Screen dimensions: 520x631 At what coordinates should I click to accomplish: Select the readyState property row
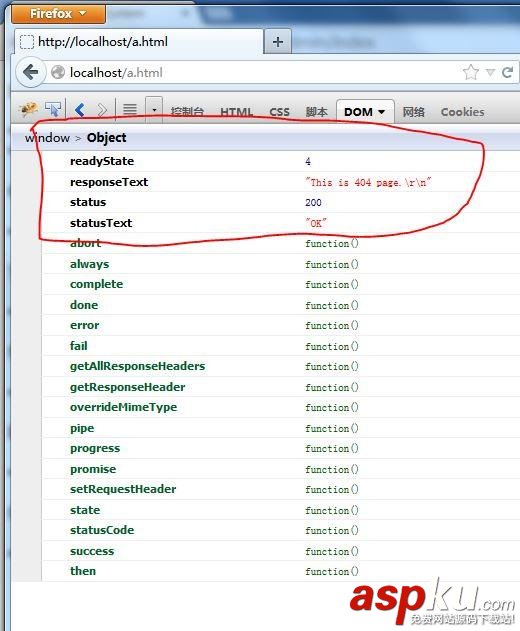click(281, 161)
